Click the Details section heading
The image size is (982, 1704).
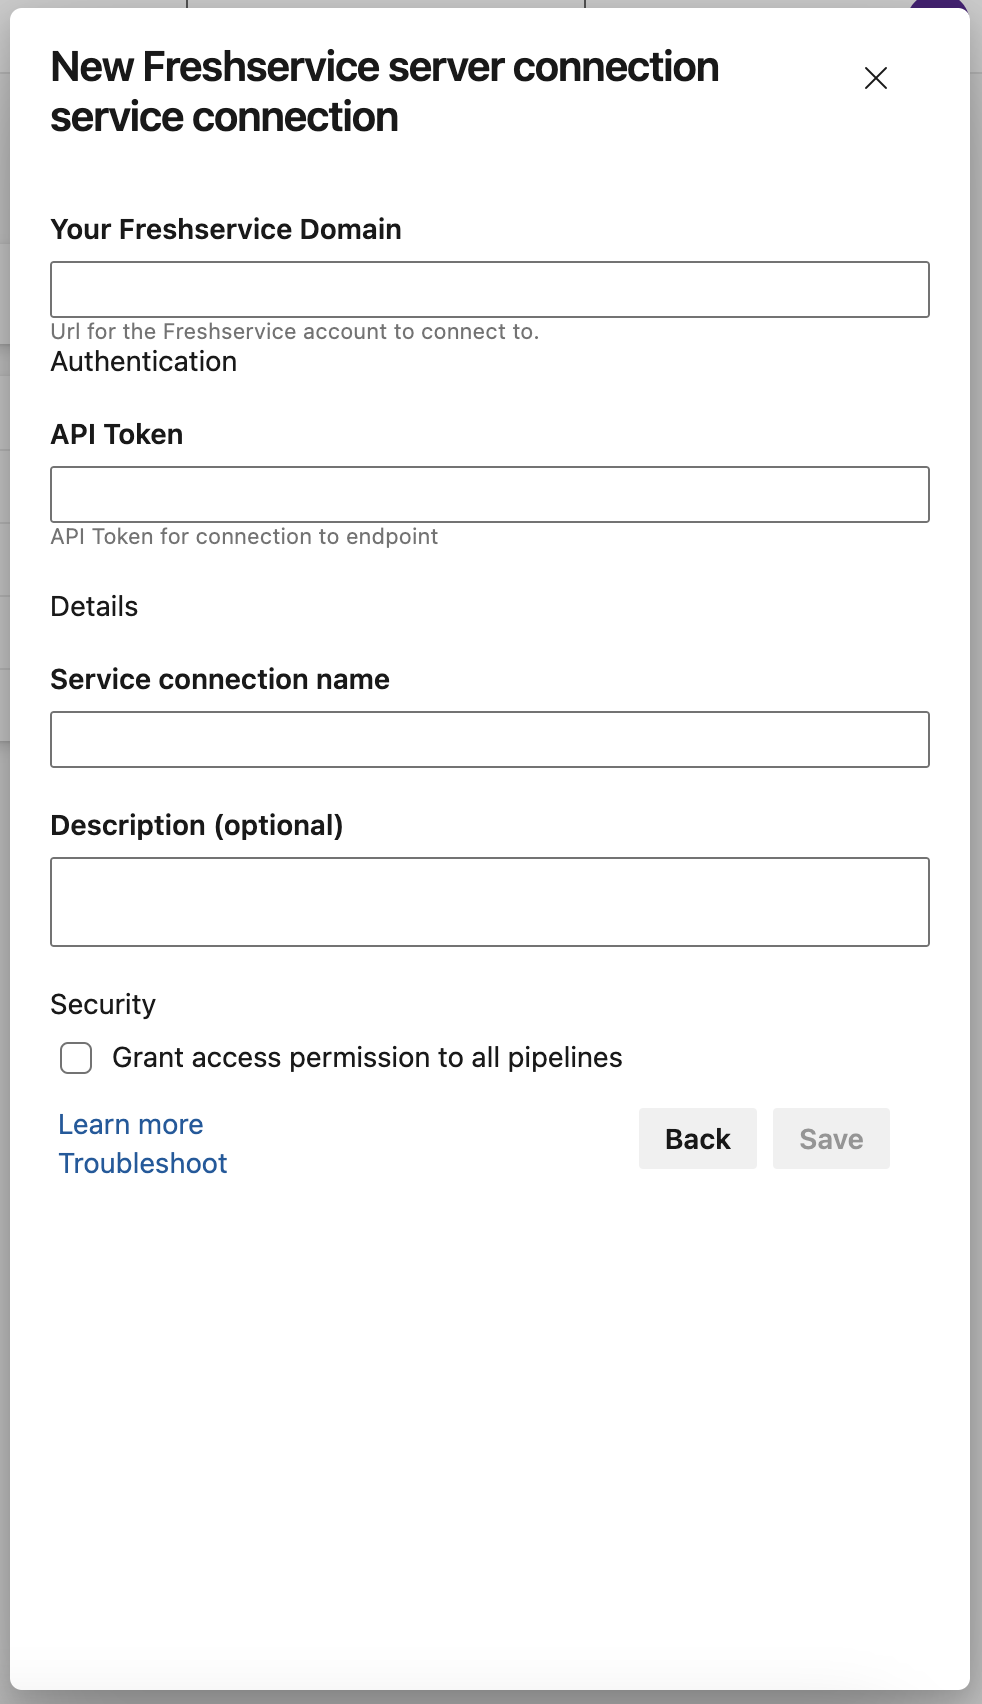94,607
